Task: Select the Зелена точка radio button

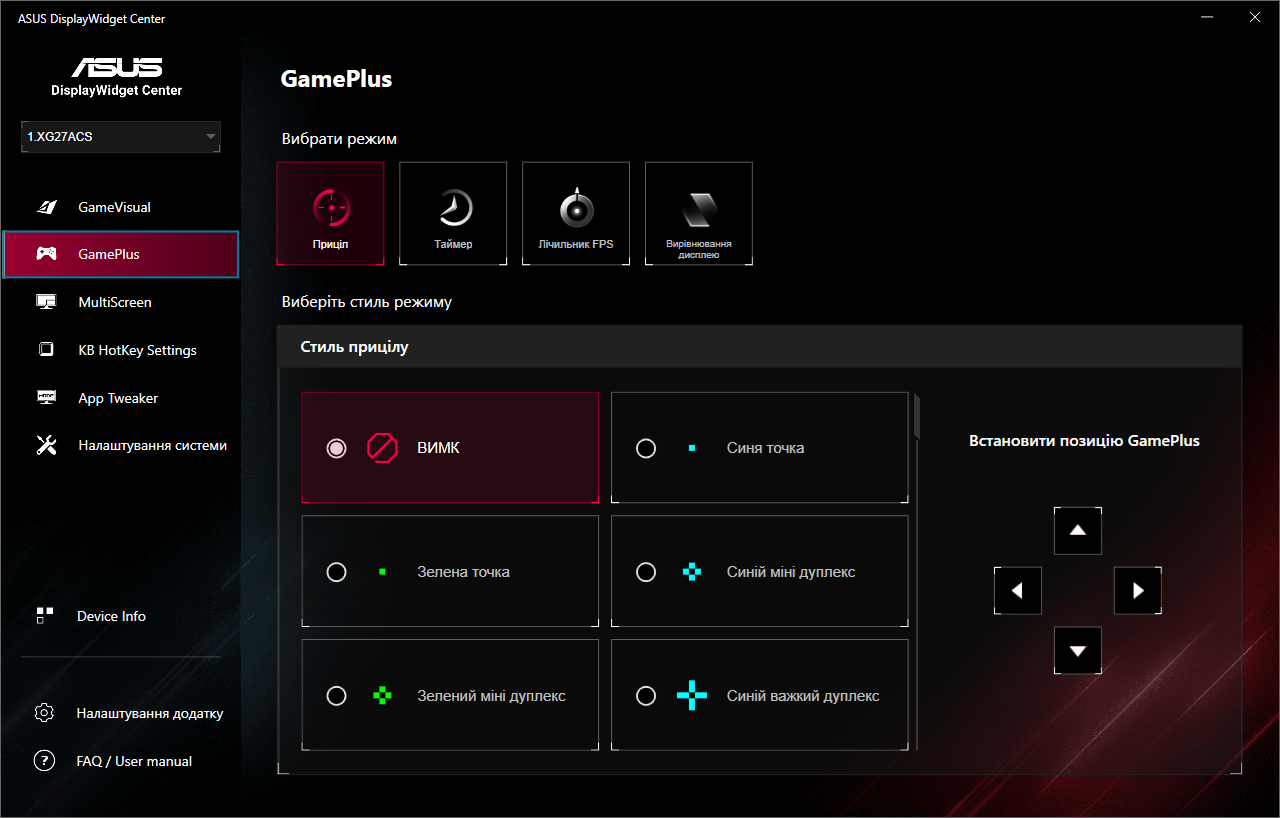Action: click(337, 572)
